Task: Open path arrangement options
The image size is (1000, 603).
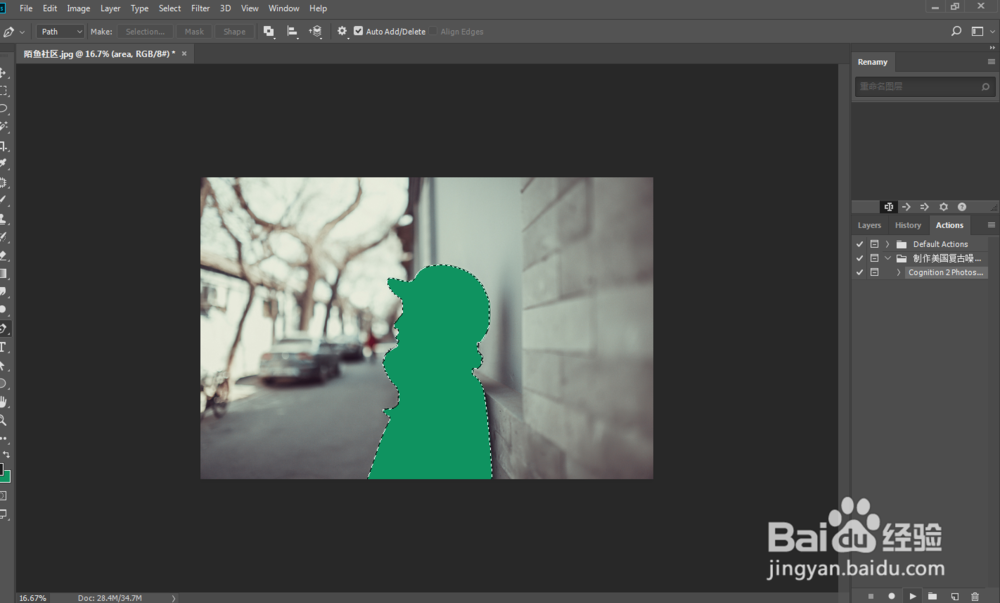Action: [315, 31]
